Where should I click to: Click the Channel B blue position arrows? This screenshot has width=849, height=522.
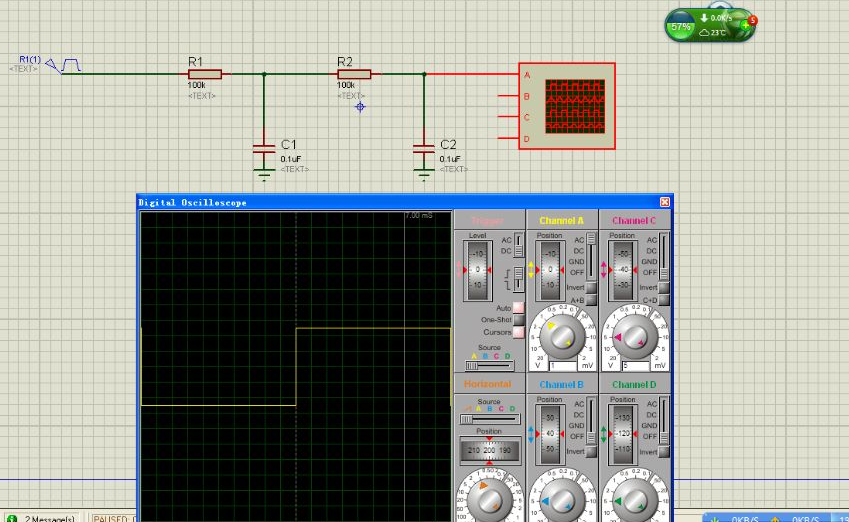(531, 433)
